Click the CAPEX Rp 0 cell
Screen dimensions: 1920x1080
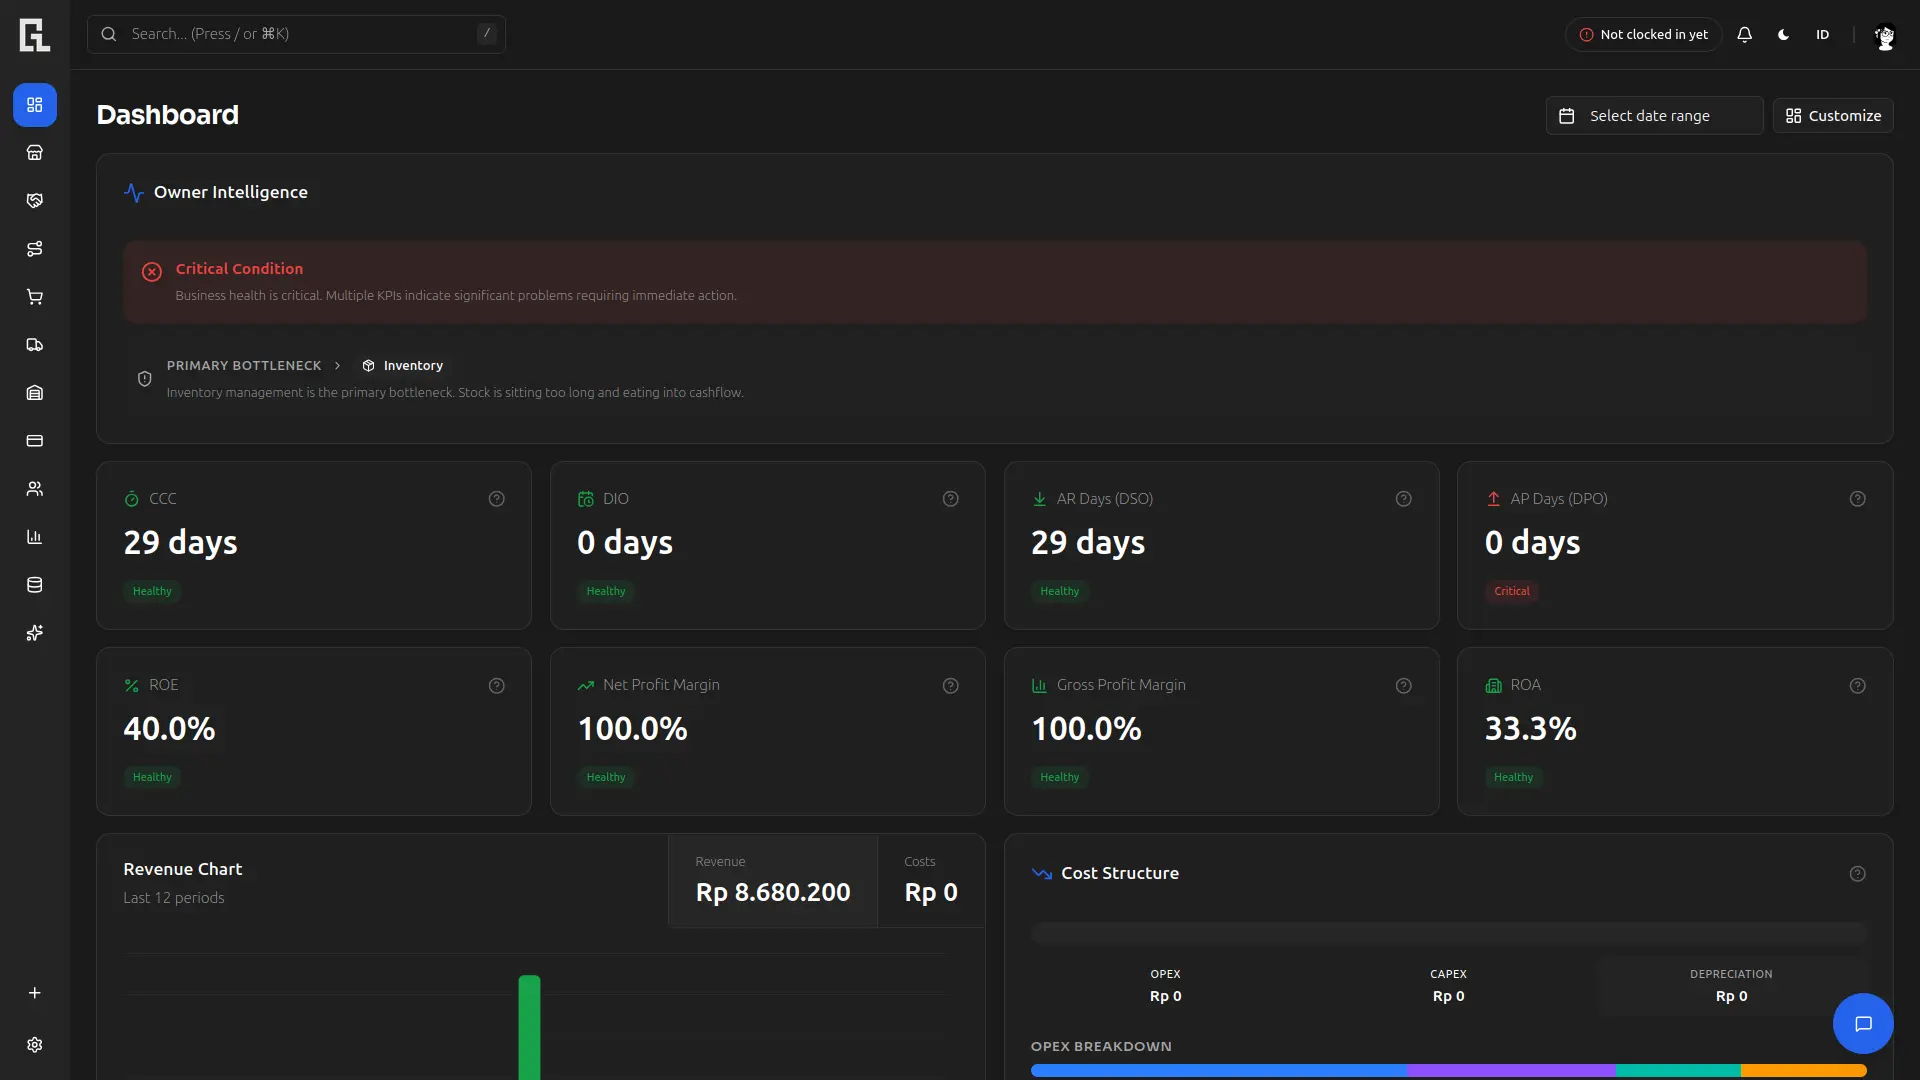[x=1448, y=986]
